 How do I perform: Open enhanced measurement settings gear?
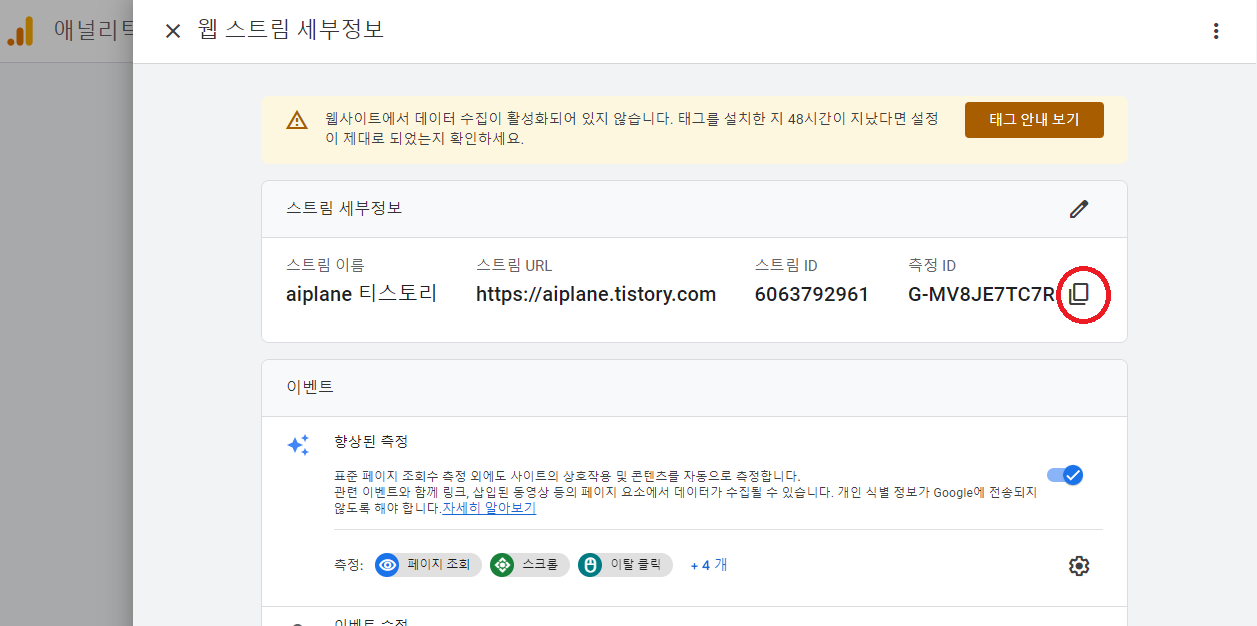pyautogui.click(x=1078, y=566)
